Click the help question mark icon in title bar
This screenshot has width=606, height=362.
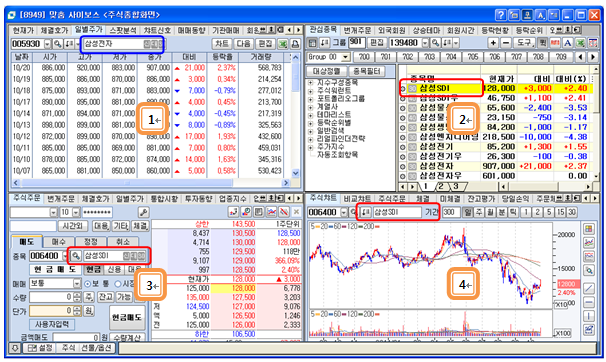click(x=500, y=15)
